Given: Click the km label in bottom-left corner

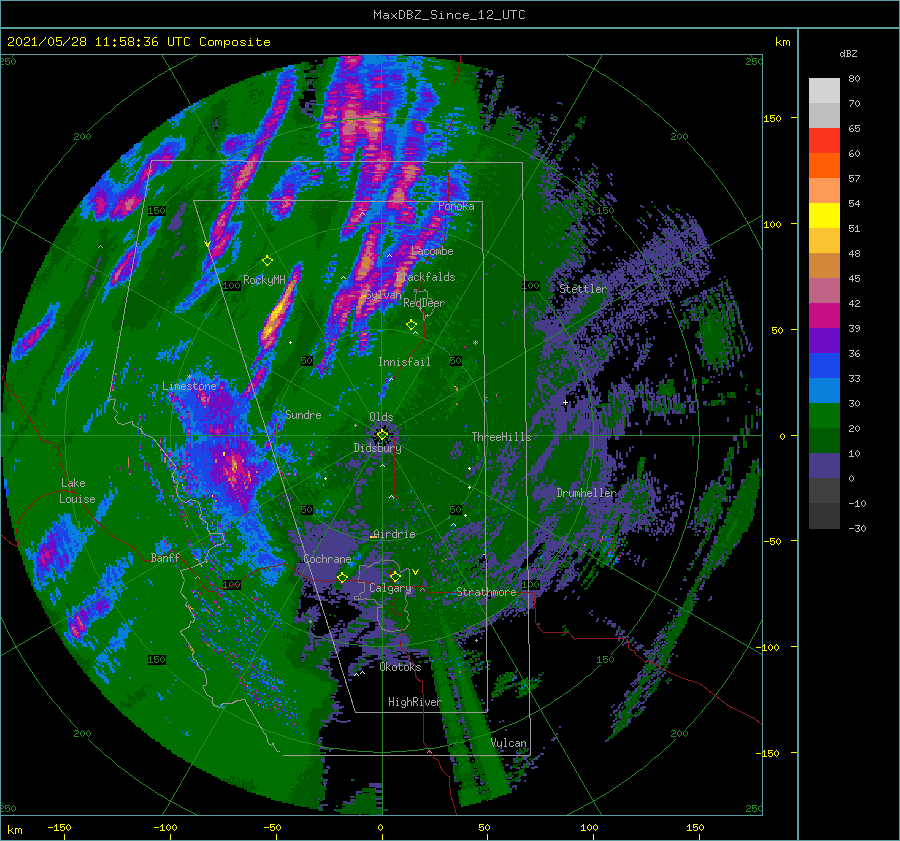Looking at the screenshot, I should click(15, 830).
